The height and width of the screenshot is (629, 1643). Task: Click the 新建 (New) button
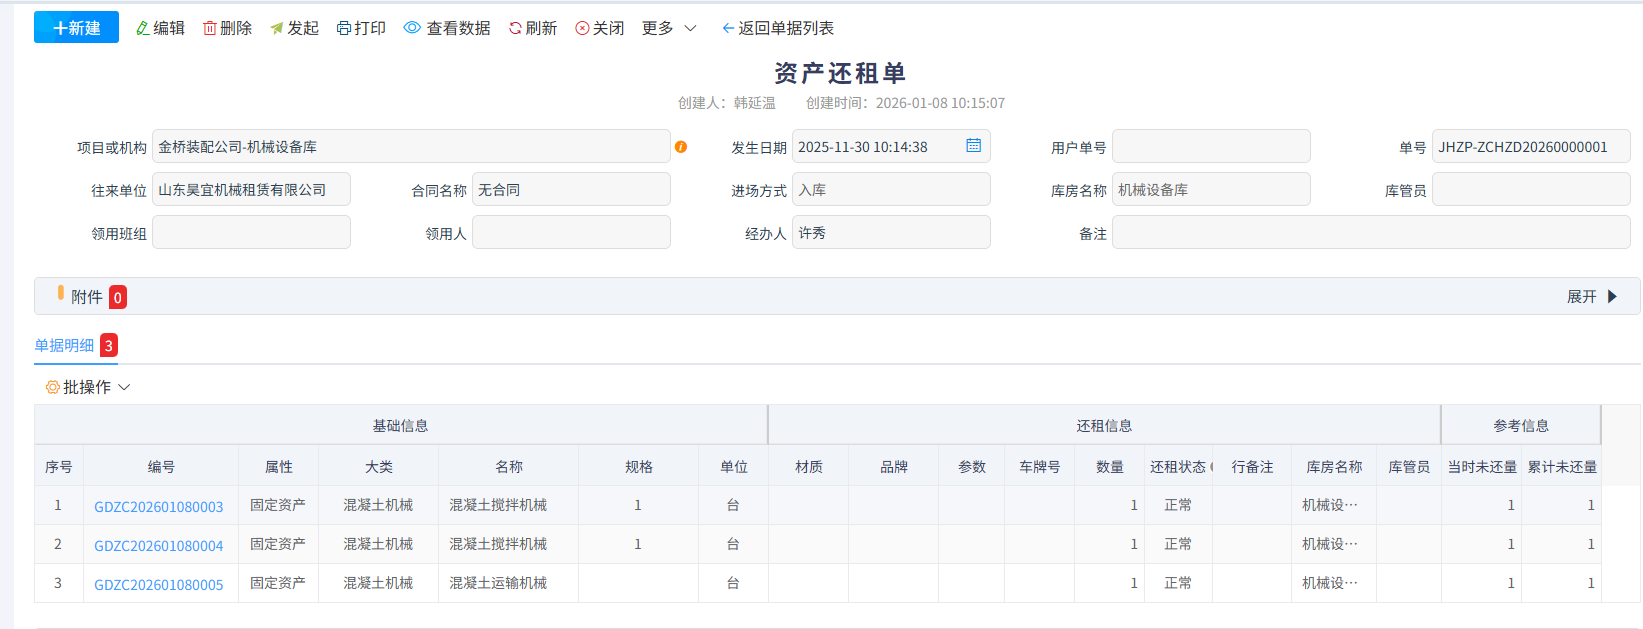[76, 28]
